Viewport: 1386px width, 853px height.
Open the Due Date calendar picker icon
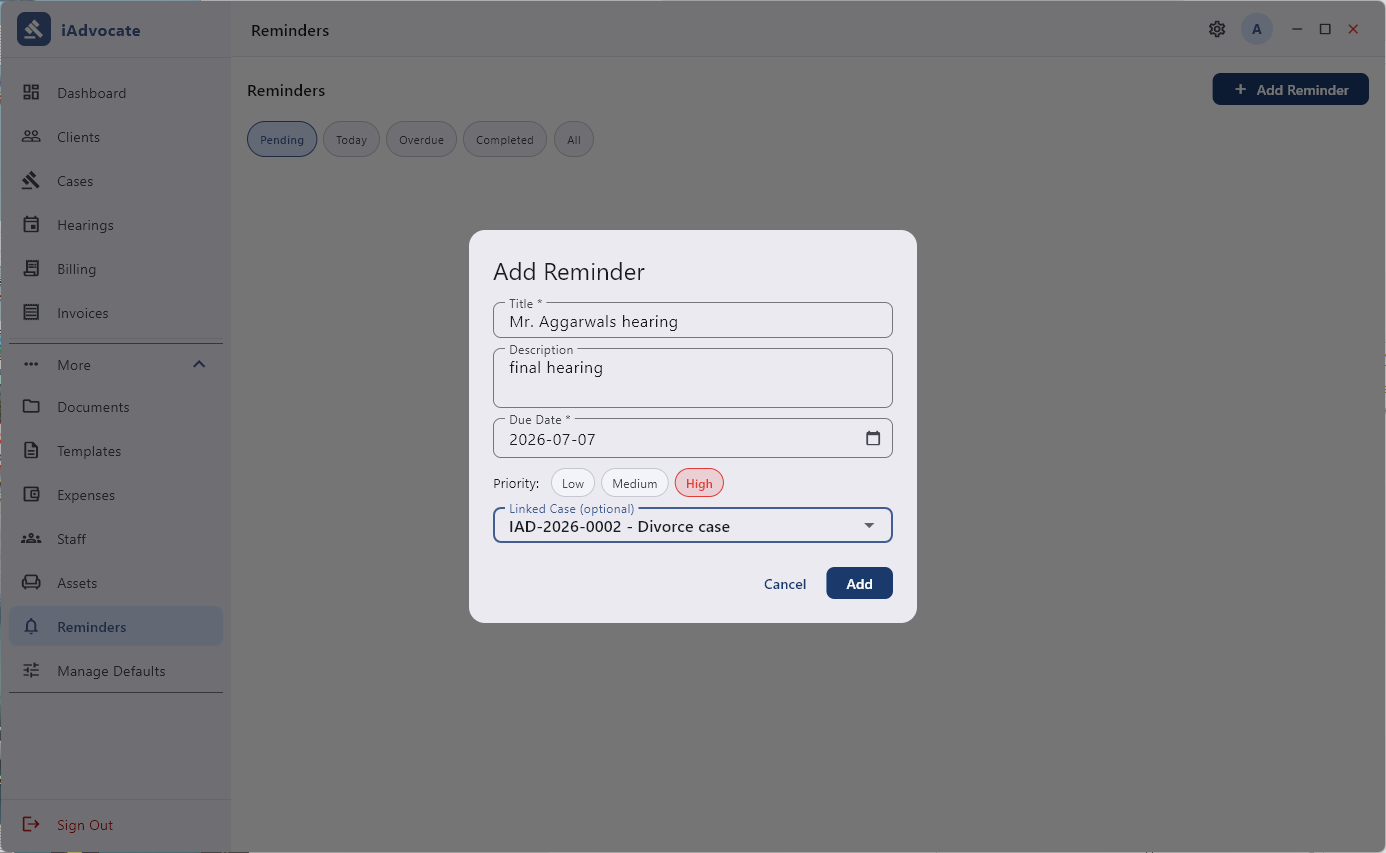coord(873,438)
